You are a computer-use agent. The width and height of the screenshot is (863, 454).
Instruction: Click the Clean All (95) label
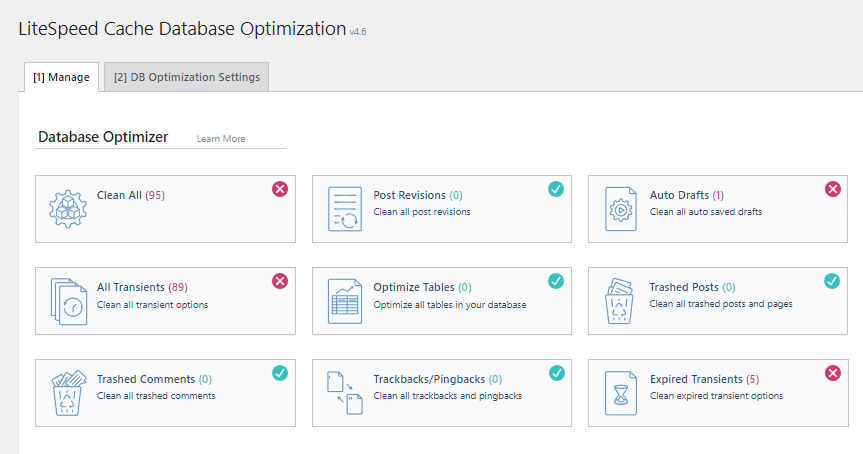[131, 195]
